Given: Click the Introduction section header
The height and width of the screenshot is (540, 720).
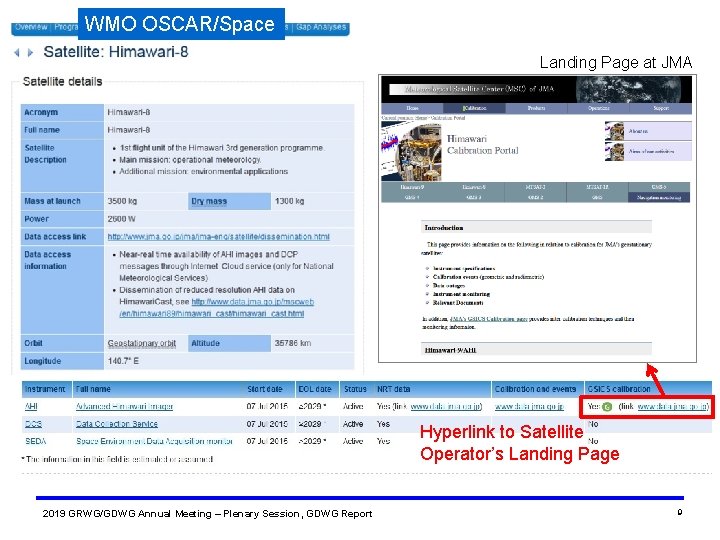Looking at the screenshot, I should (x=536, y=228).
